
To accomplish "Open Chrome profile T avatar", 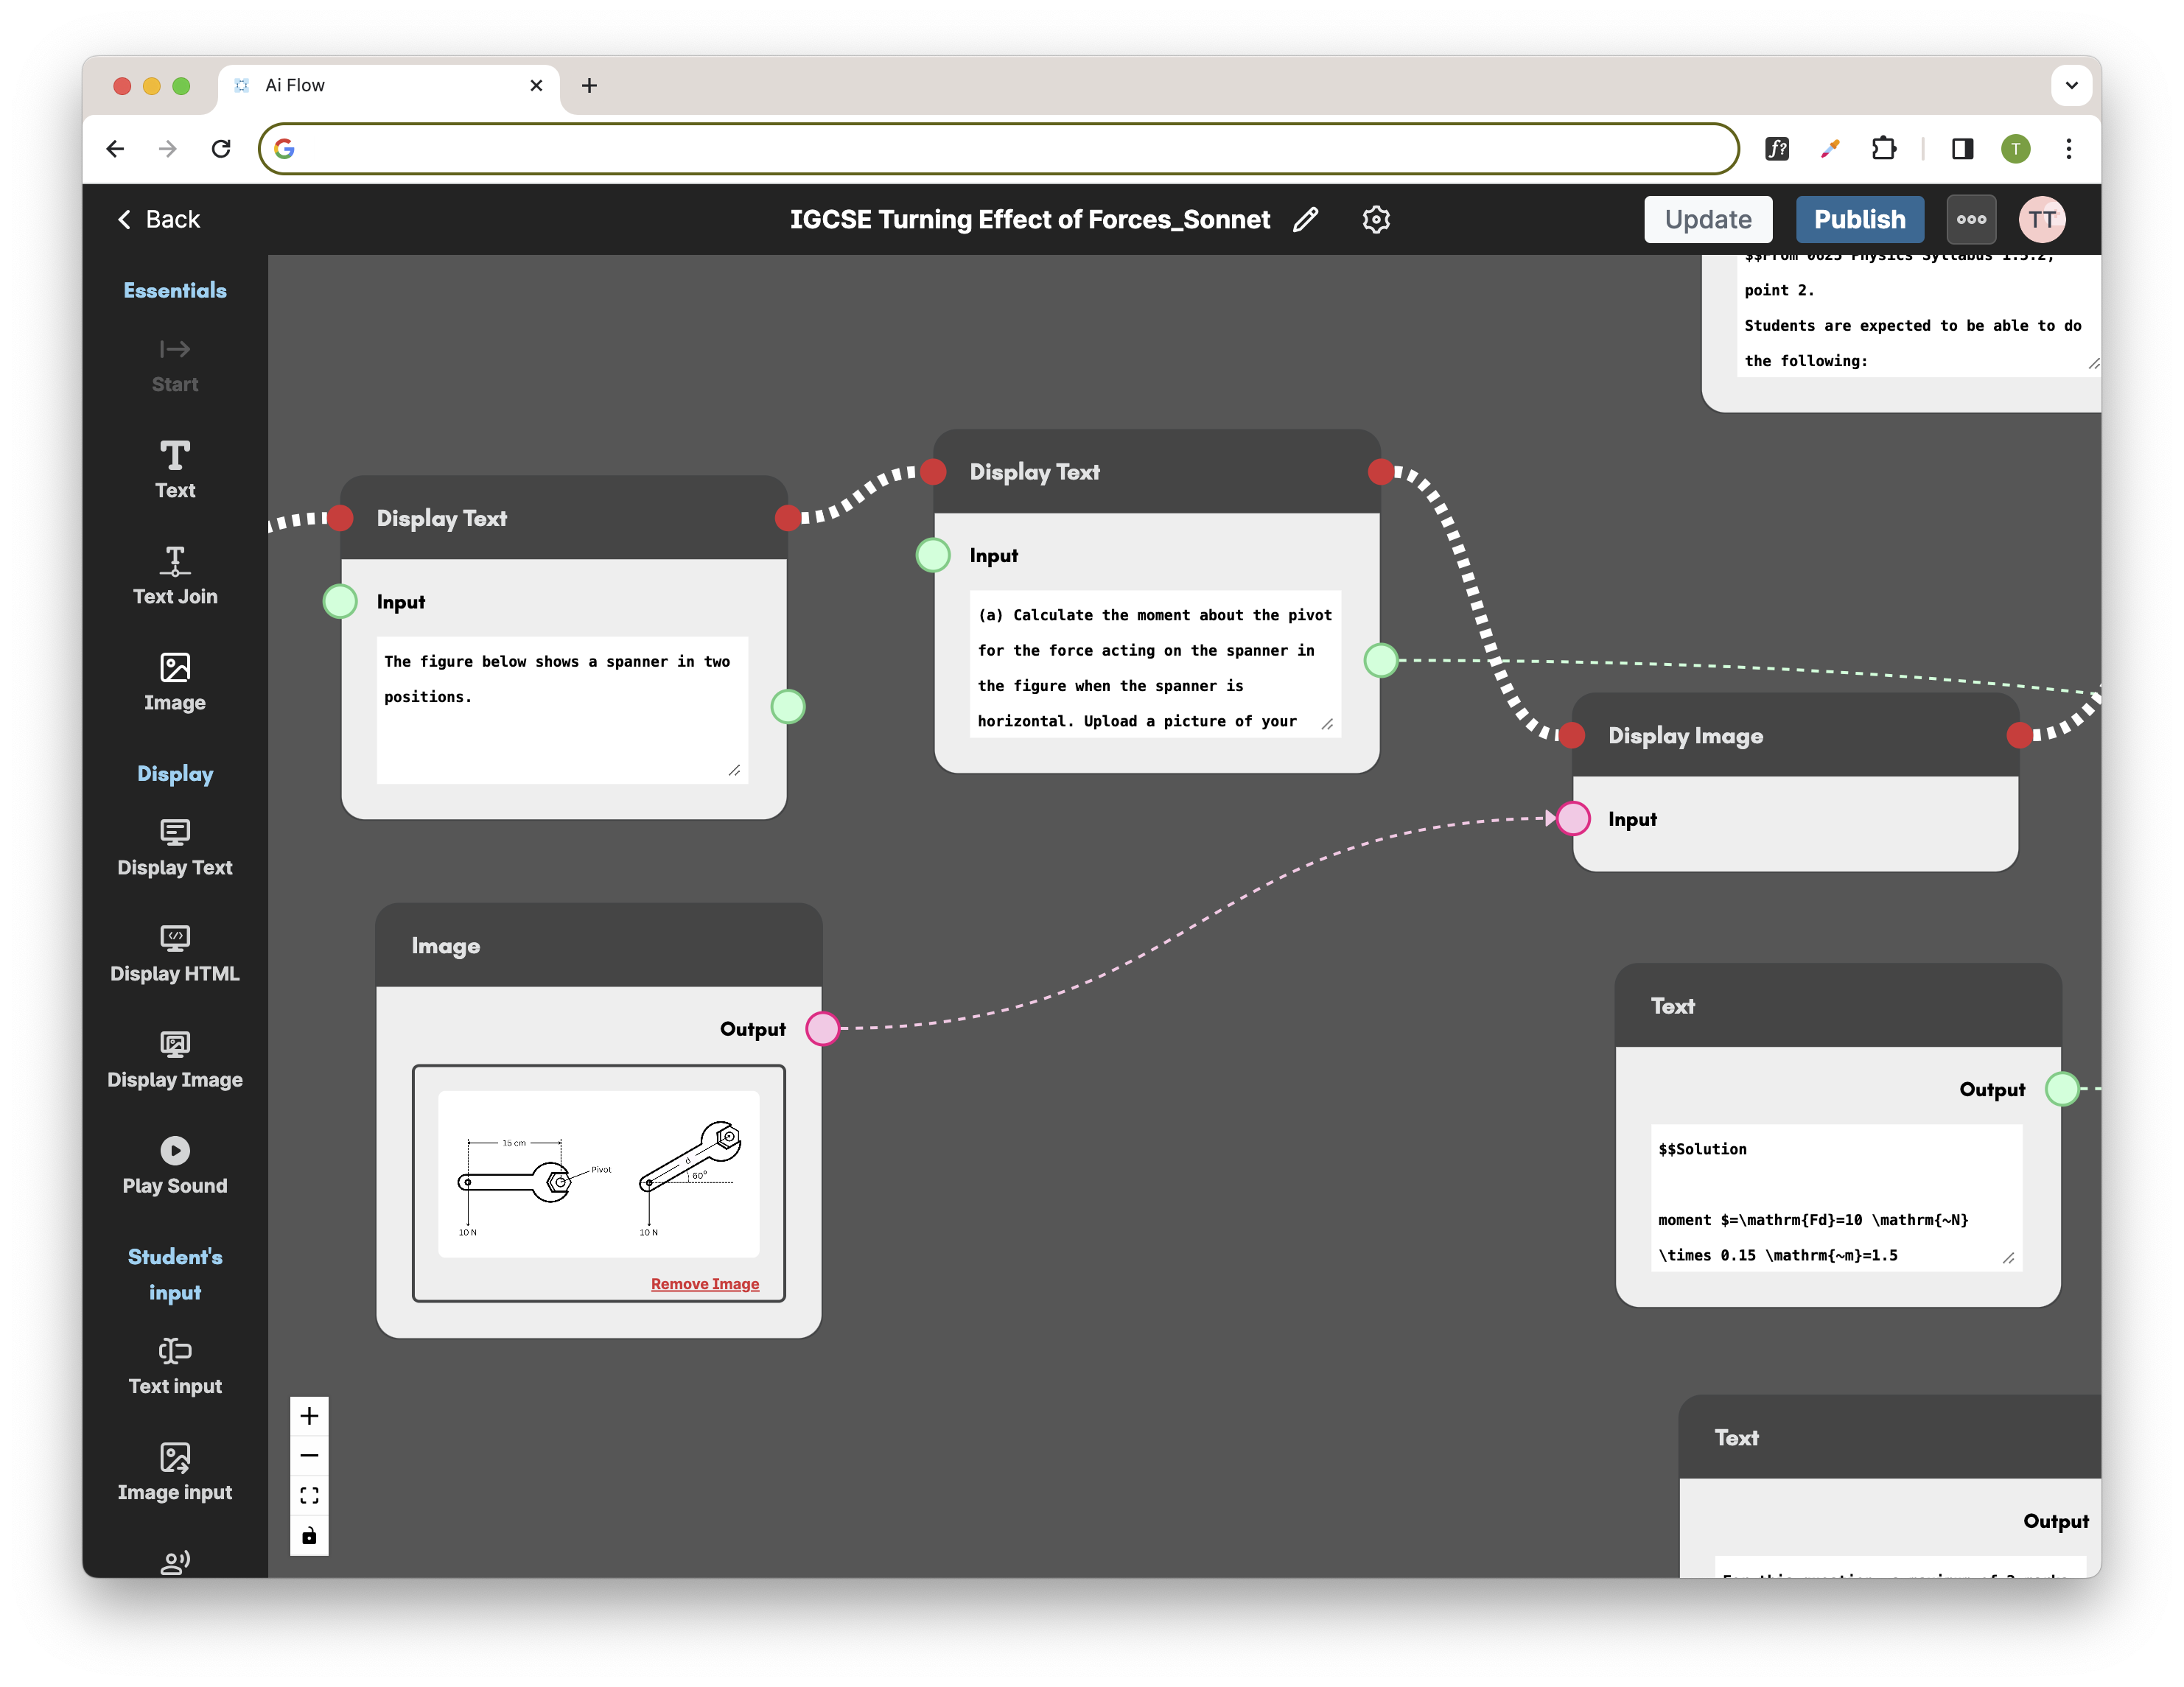I will tap(2015, 149).
